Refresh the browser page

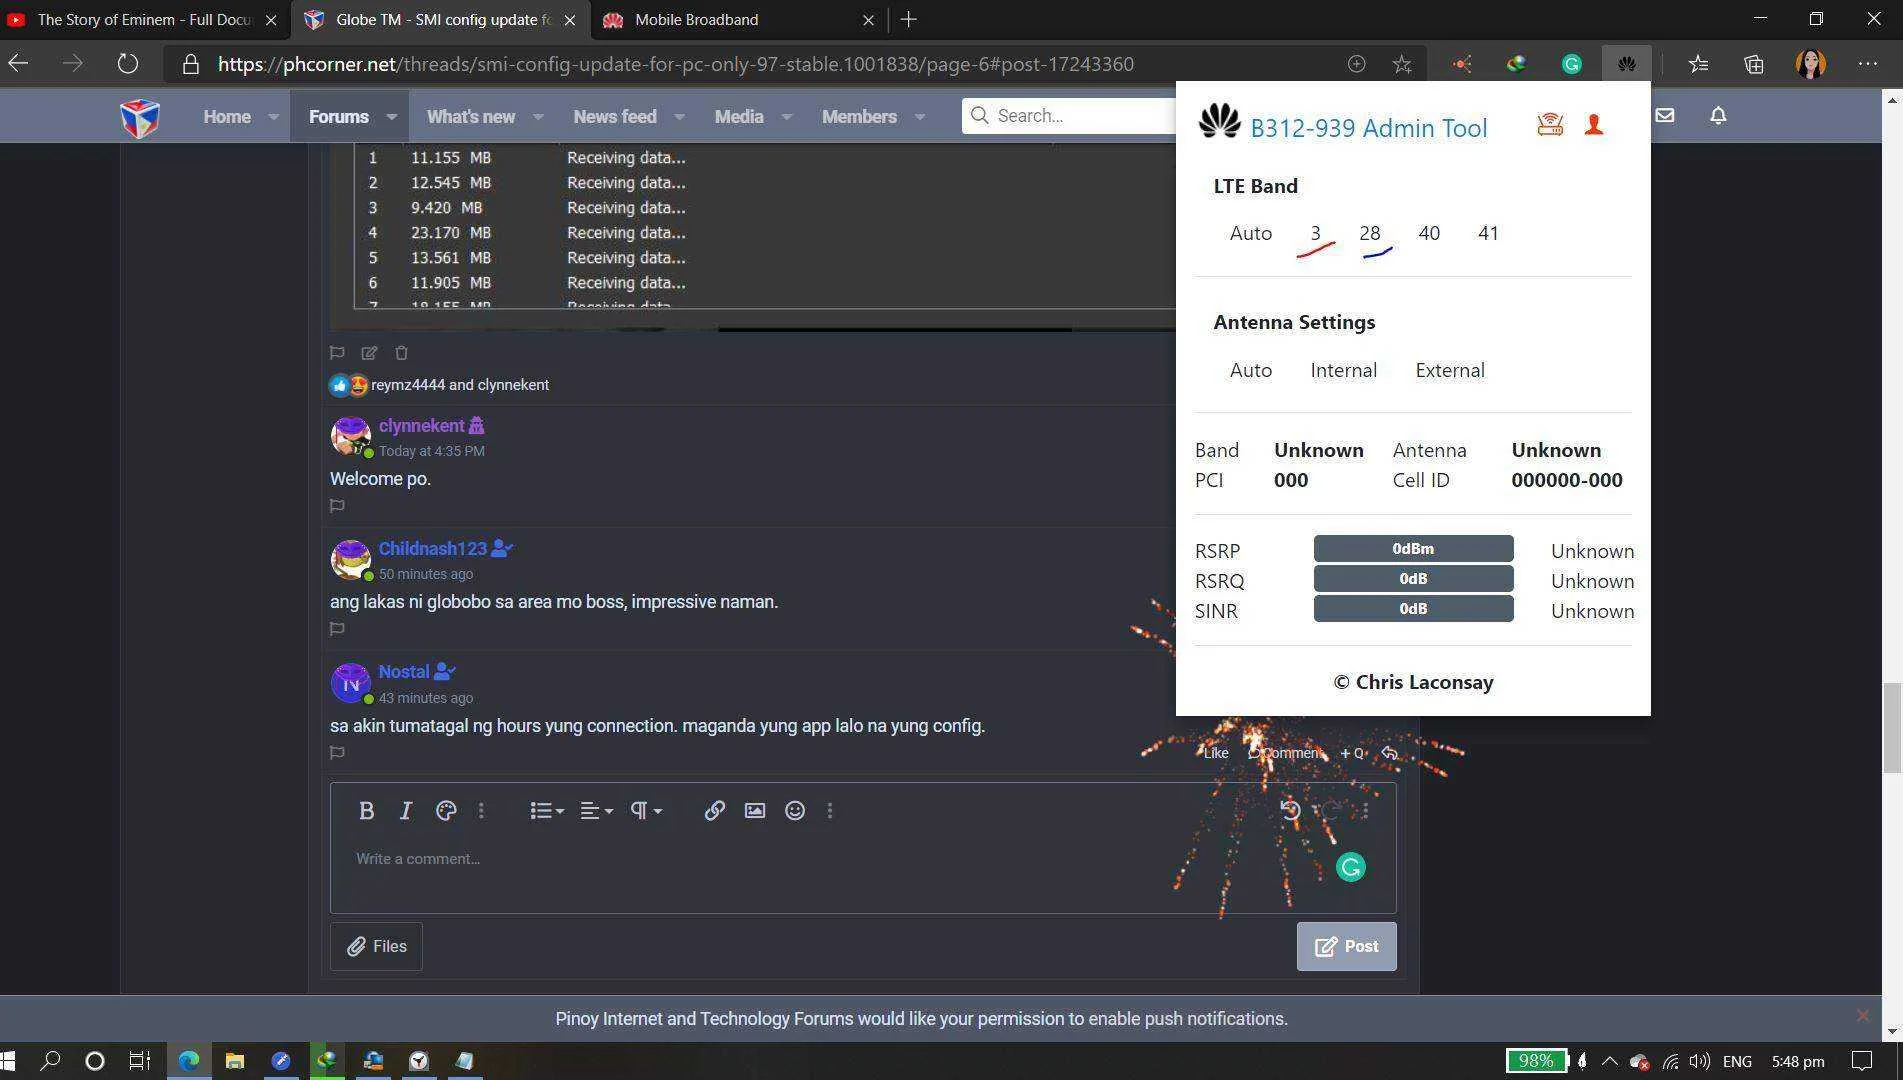click(x=127, y=64)
